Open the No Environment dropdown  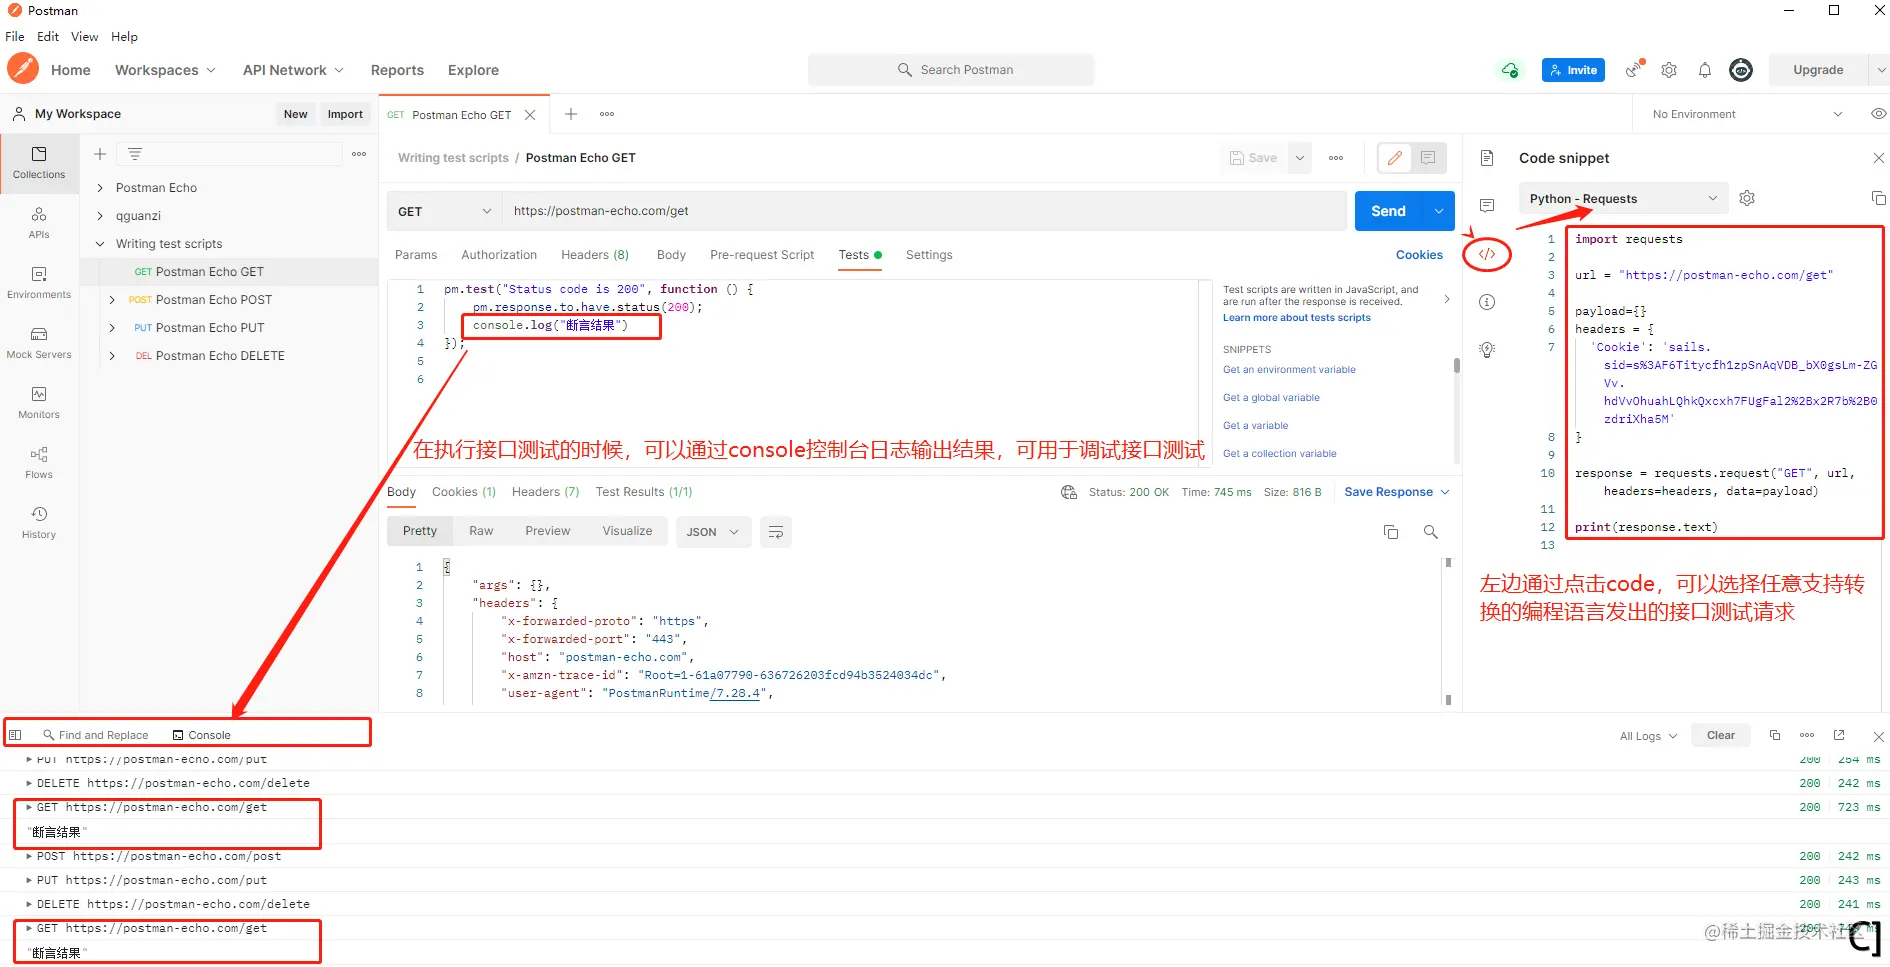click(x=1747, y=114)
